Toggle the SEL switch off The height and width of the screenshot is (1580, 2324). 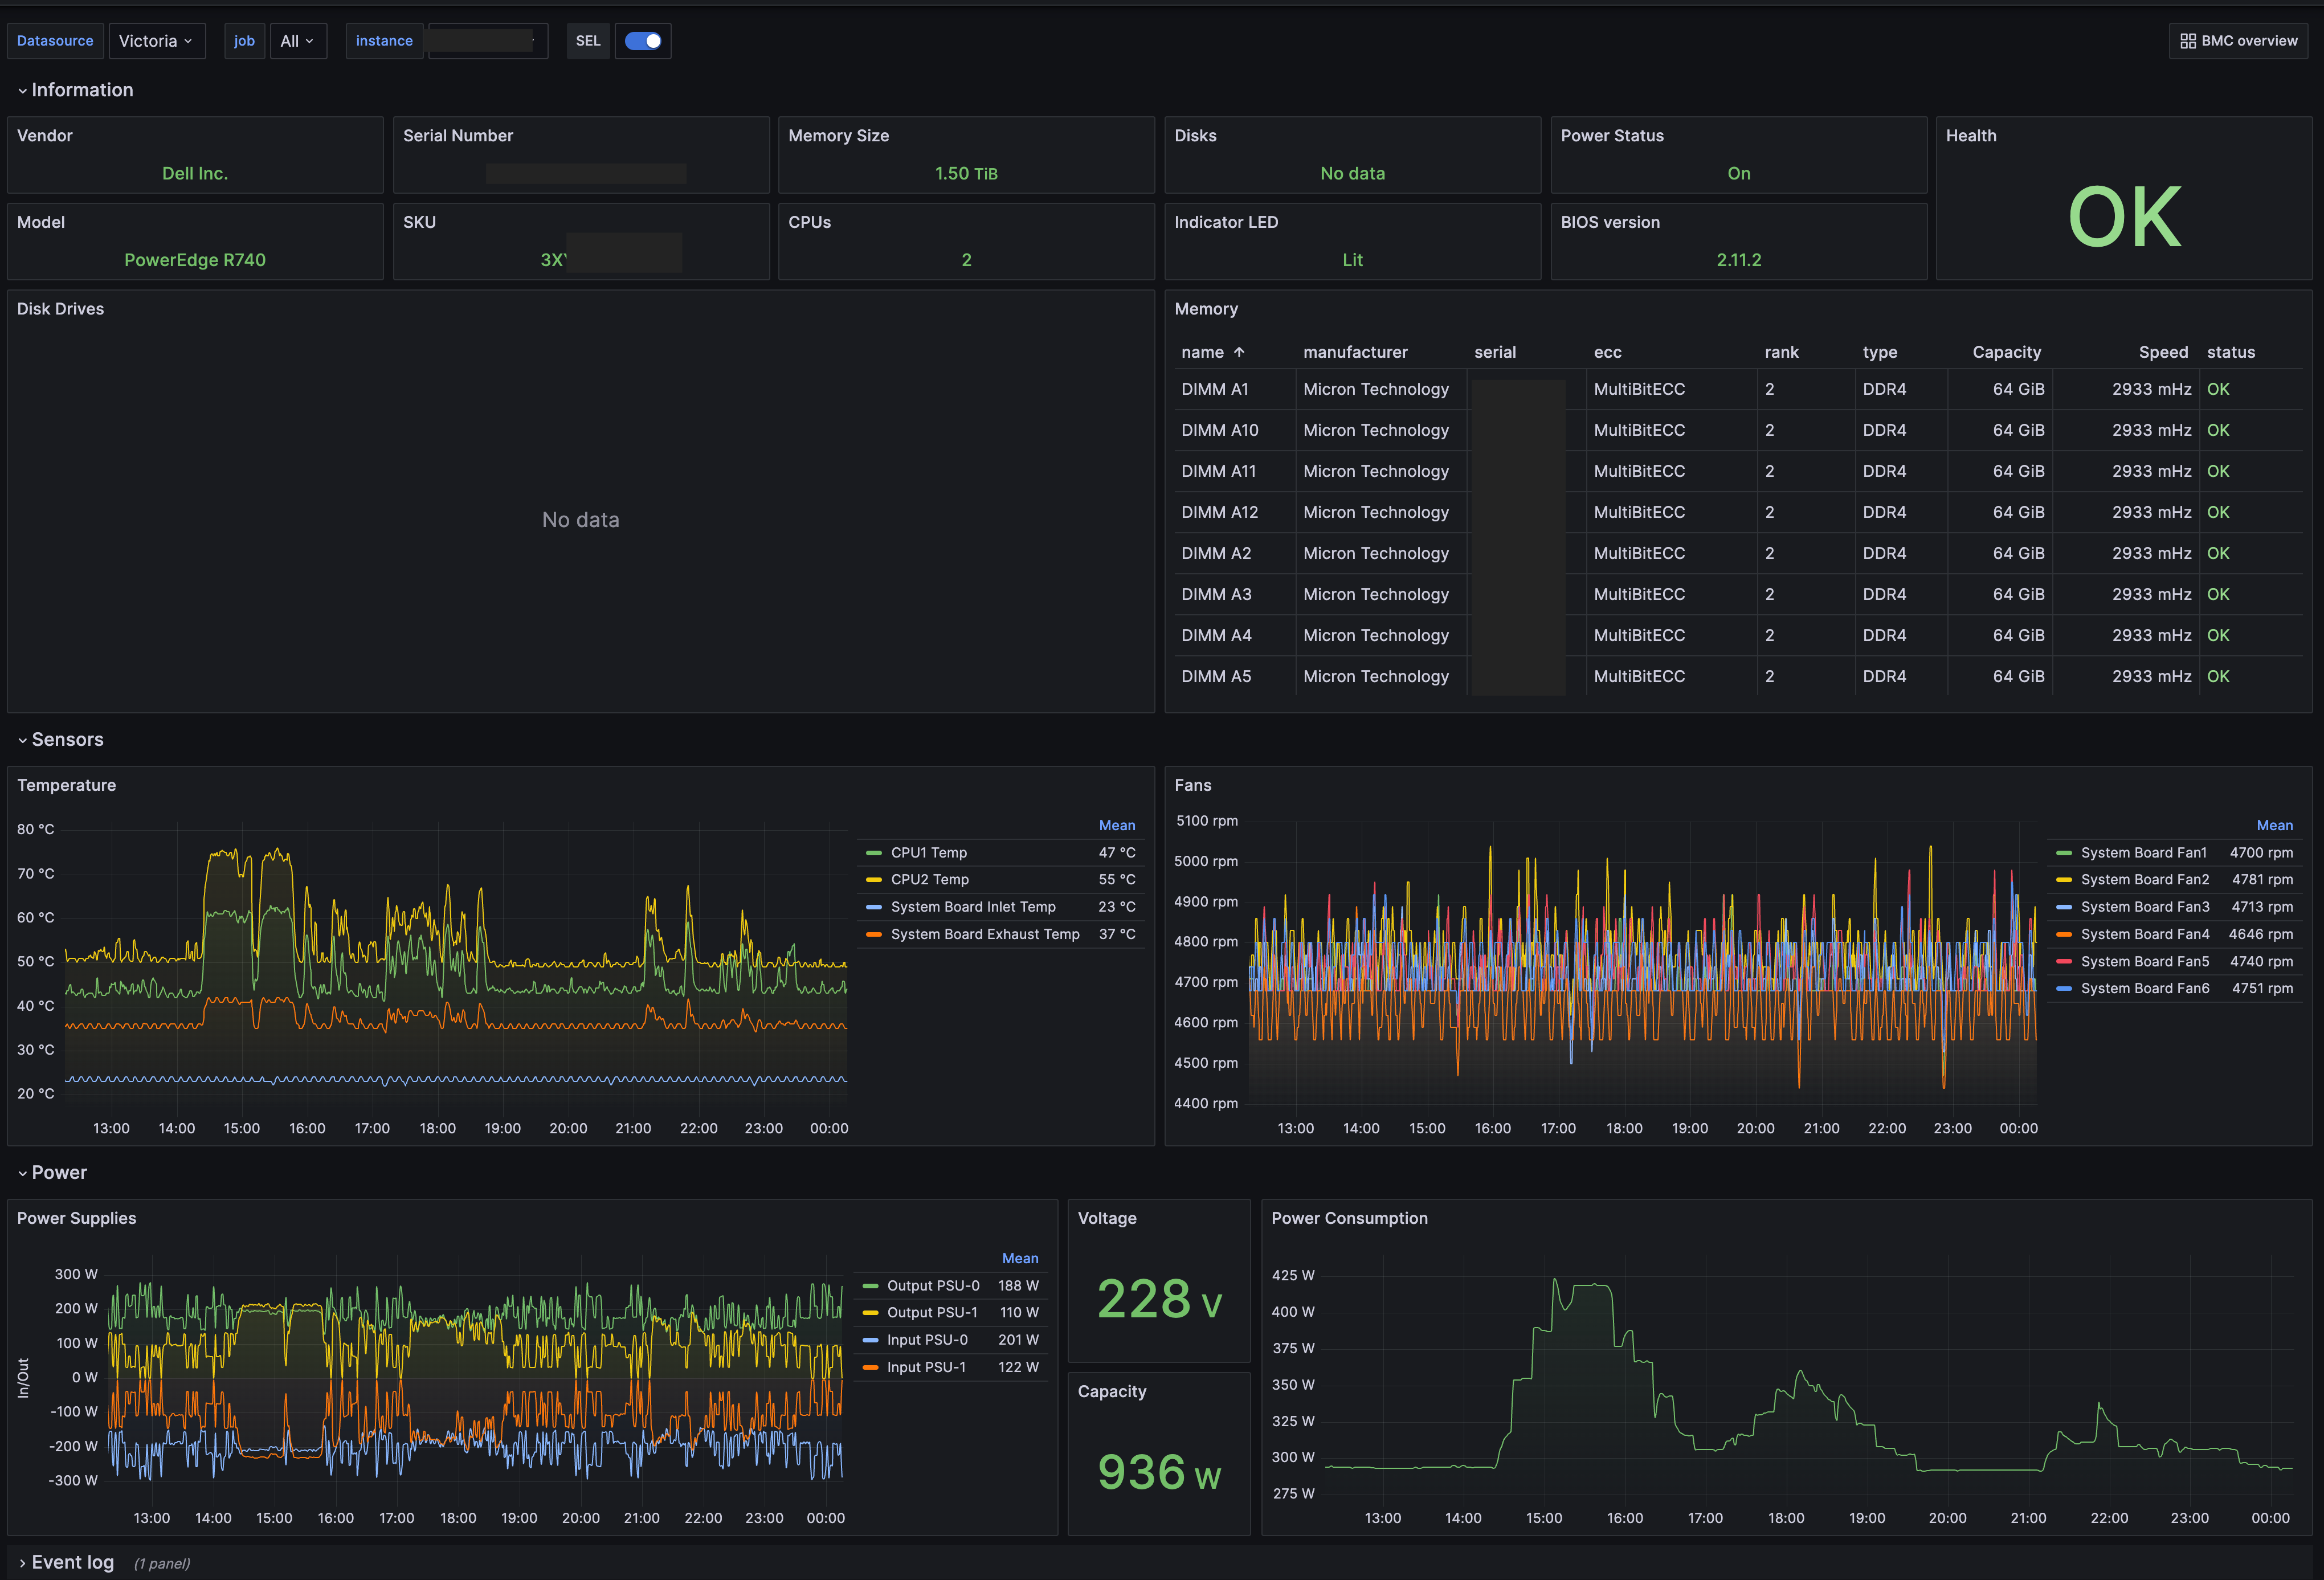click(x=643, y=41)
